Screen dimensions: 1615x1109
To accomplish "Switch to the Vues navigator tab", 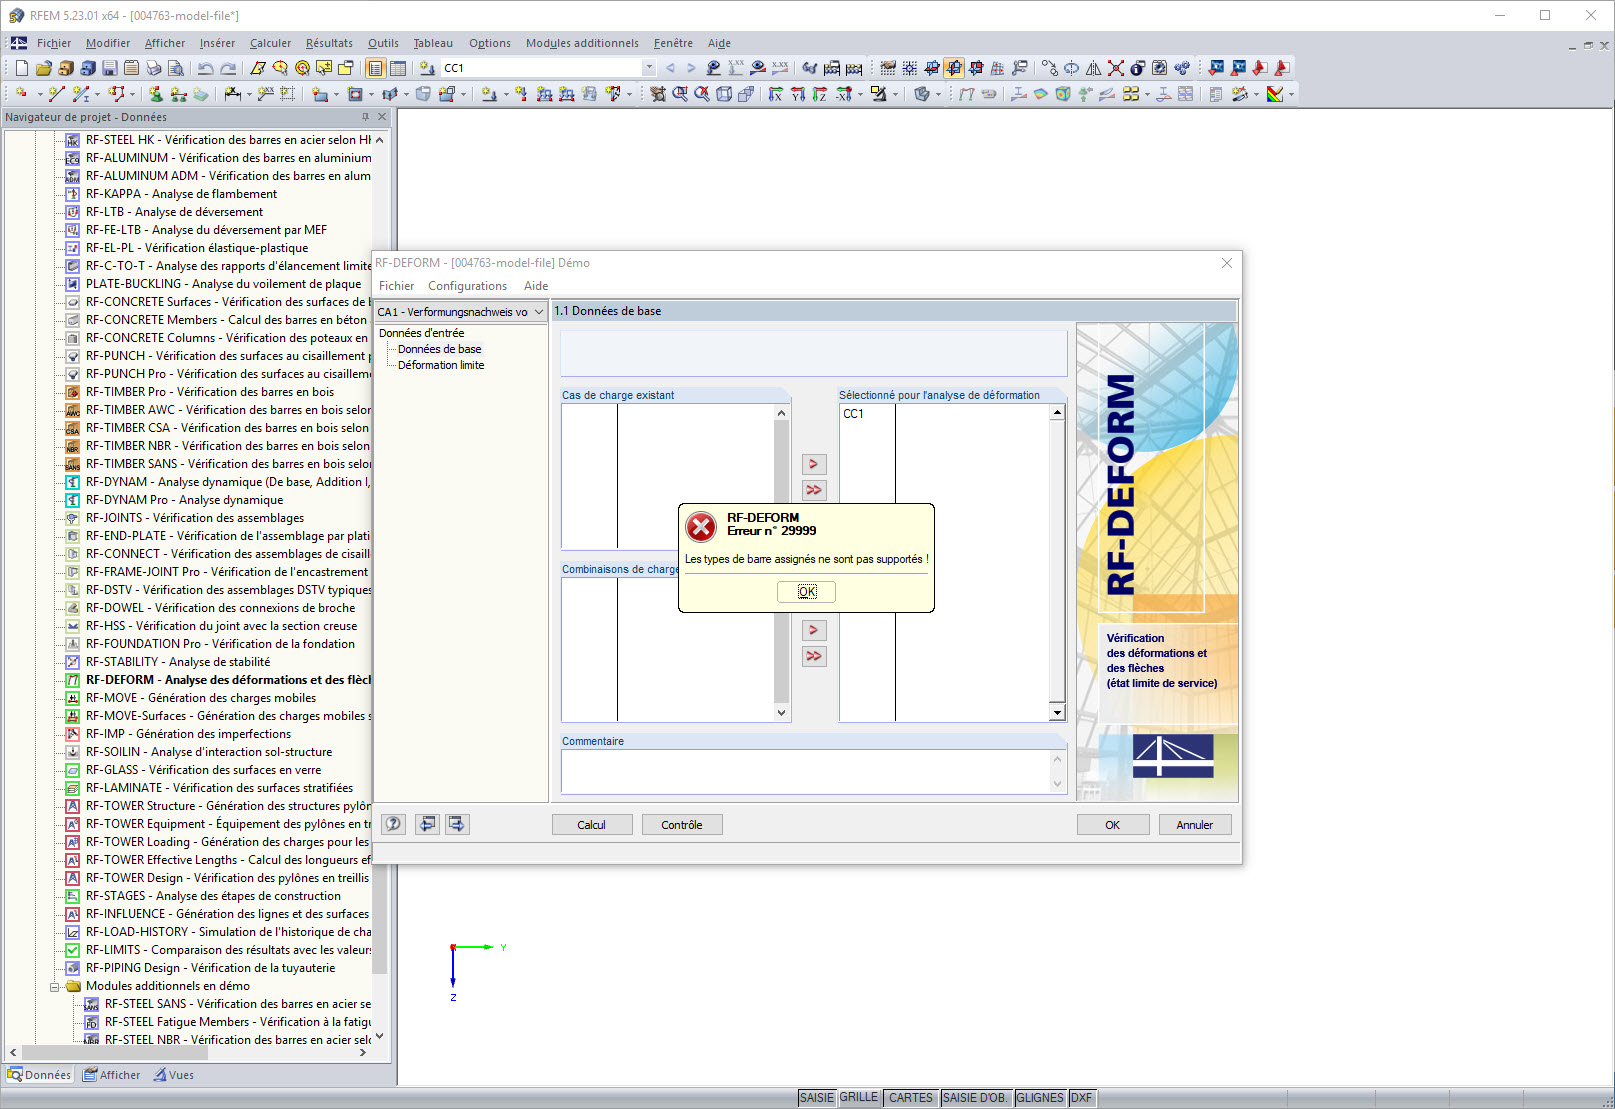I will (174, 1075).
